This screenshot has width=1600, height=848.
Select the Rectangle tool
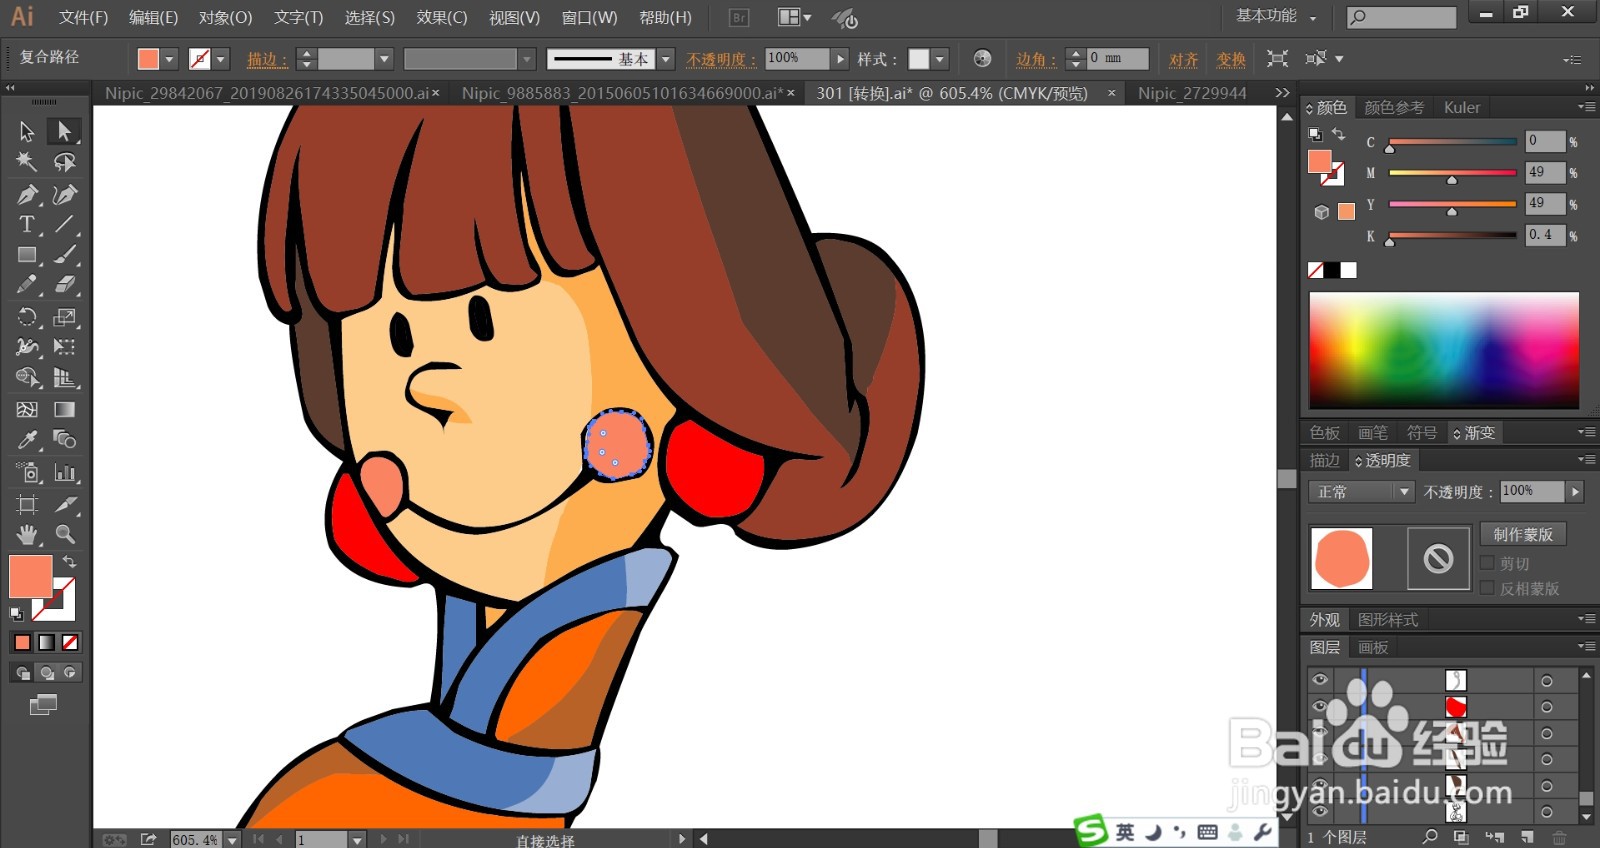pyautogui.click(x=27, y=255)
